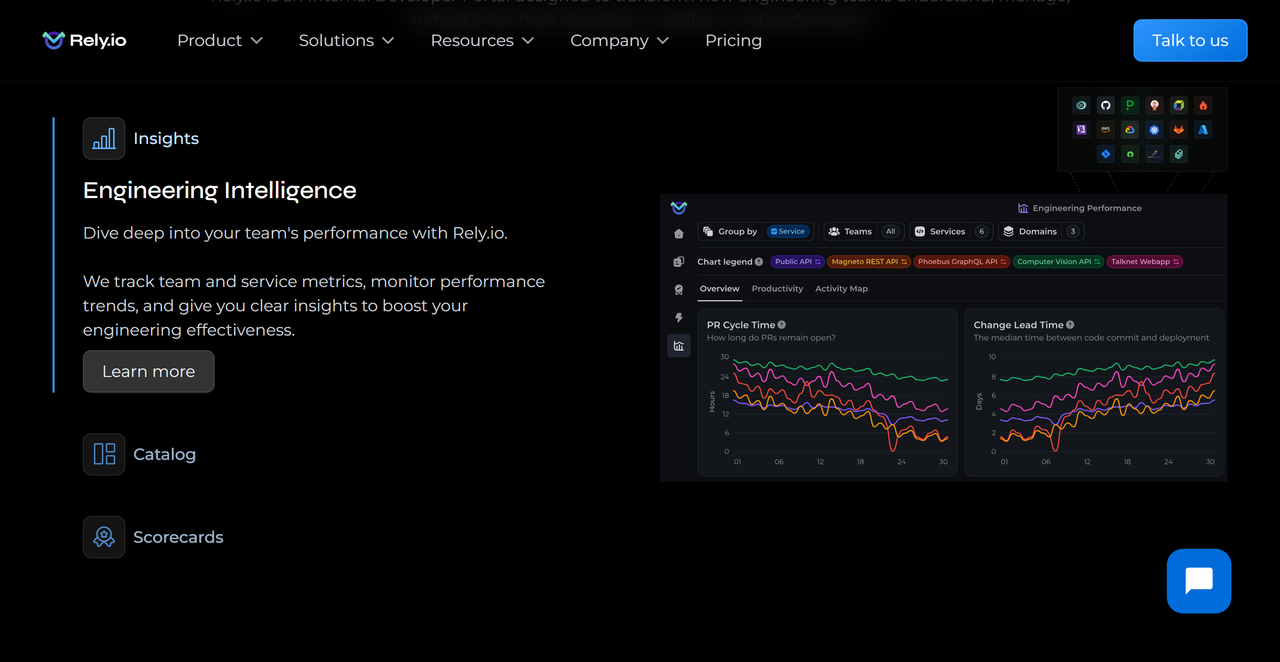The height and width of the screenshot is (662, 1280).
Task: Click the orange flame integration icon
Action: [1203, 105]
